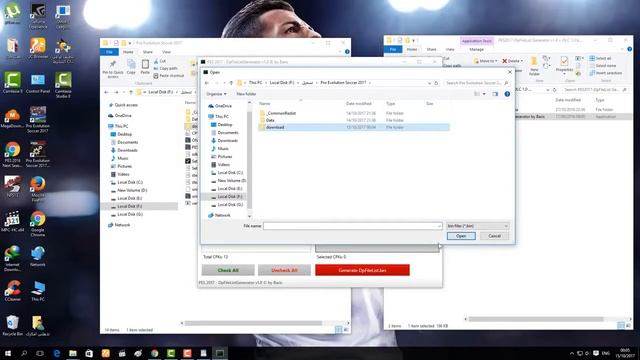Click the Delete button in right Explorer ribbon
This screenshot has height=360, width=640.
[x=512, y=61]
